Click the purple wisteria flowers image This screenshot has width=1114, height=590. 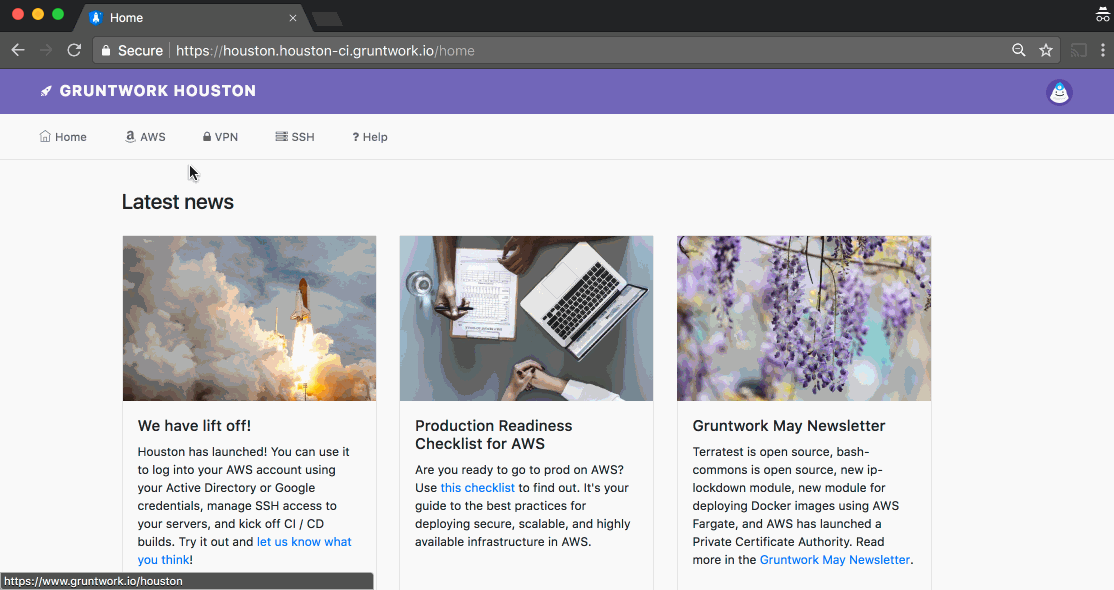tap(804, 318)
